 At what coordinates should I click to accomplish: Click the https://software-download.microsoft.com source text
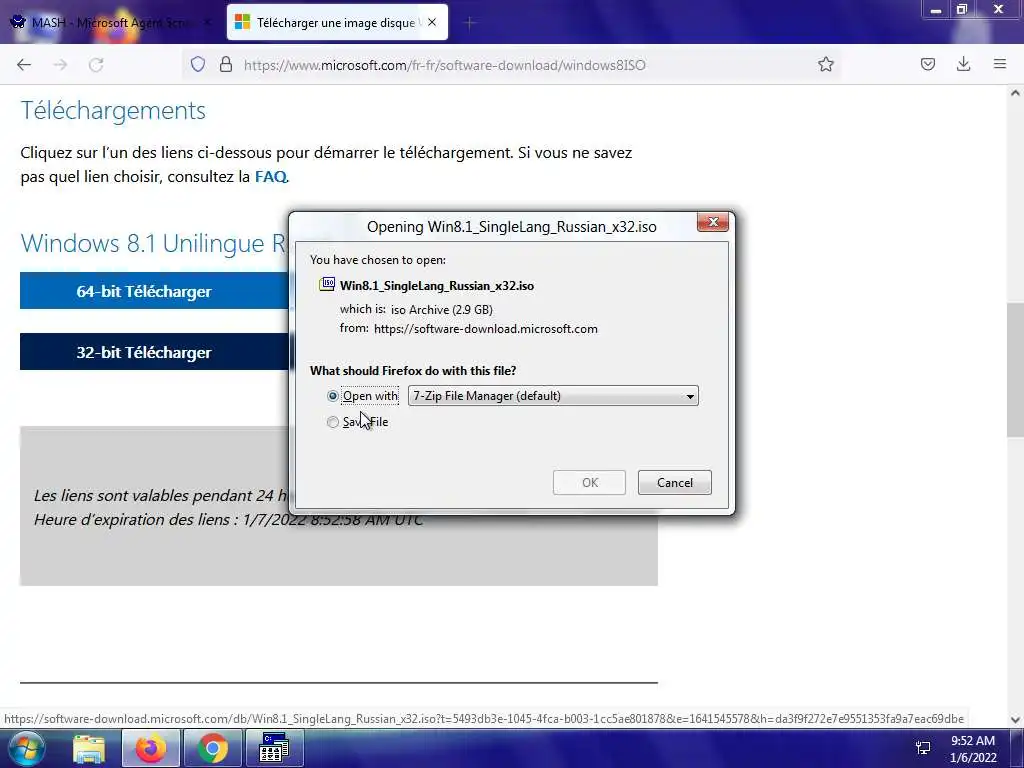[x=485, y=328]
